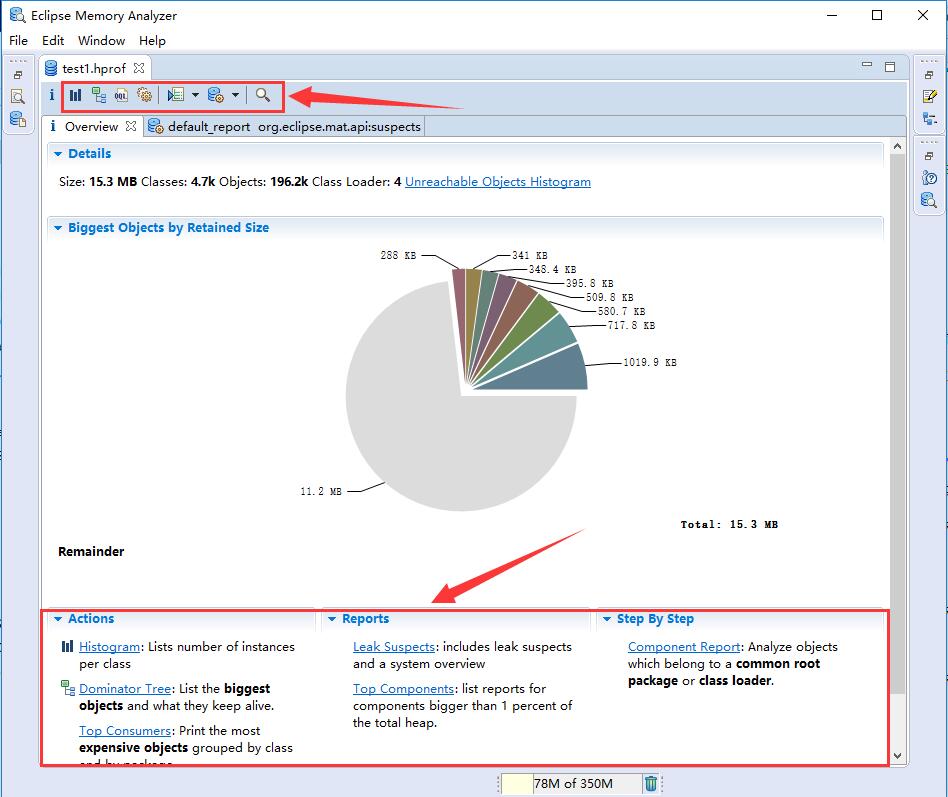Collapse Biggest Objects by Retained Size section

(58, 228)
